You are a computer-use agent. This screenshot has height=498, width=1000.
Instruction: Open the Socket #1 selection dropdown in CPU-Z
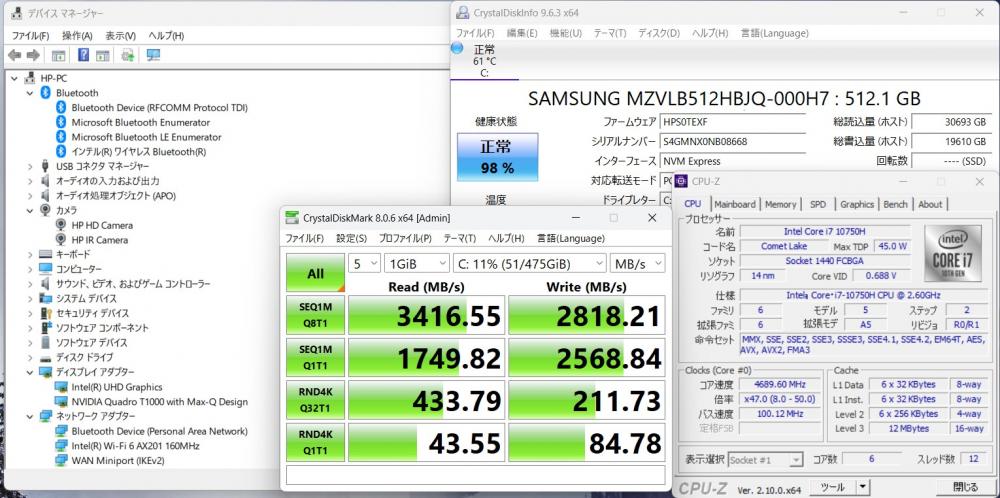(765, 459)
